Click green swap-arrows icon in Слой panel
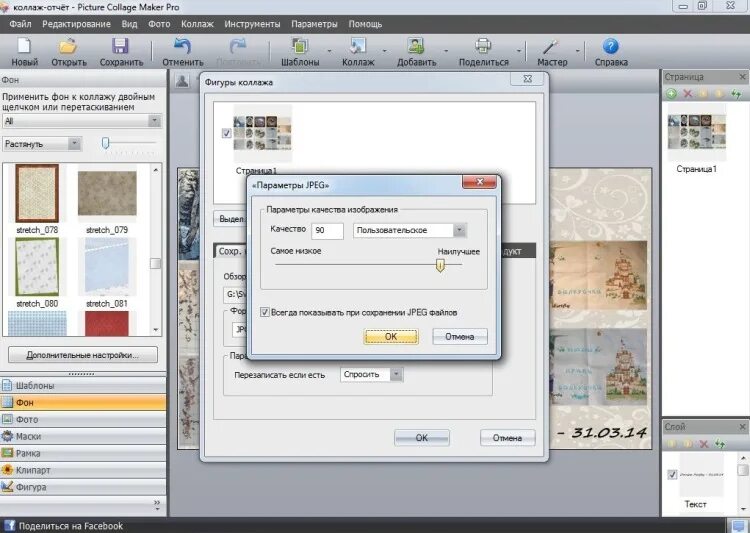The width and height of the screenshot is (750, 533). point(720,444)
